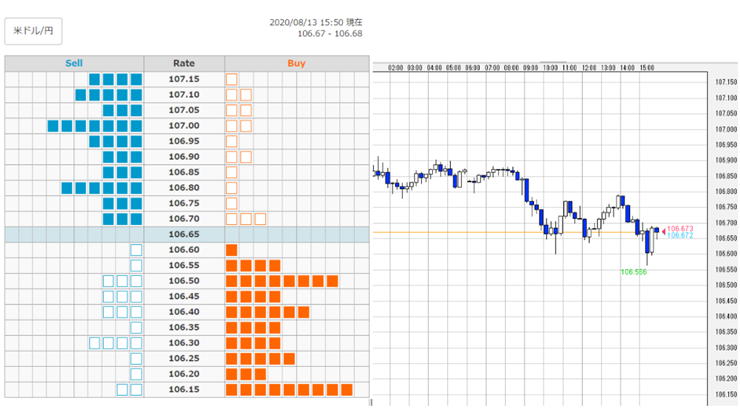Click the 106.500 label on chart price axis
Image resolution: width=740 pixels, height=408 pixels.
[726, 285]
